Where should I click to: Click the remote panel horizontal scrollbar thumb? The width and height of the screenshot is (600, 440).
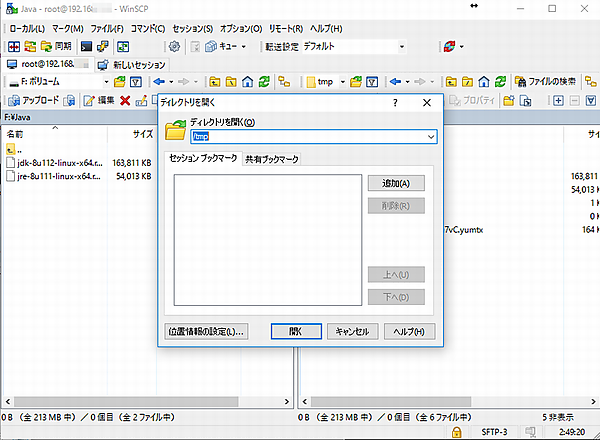click(x=391, y=401)
